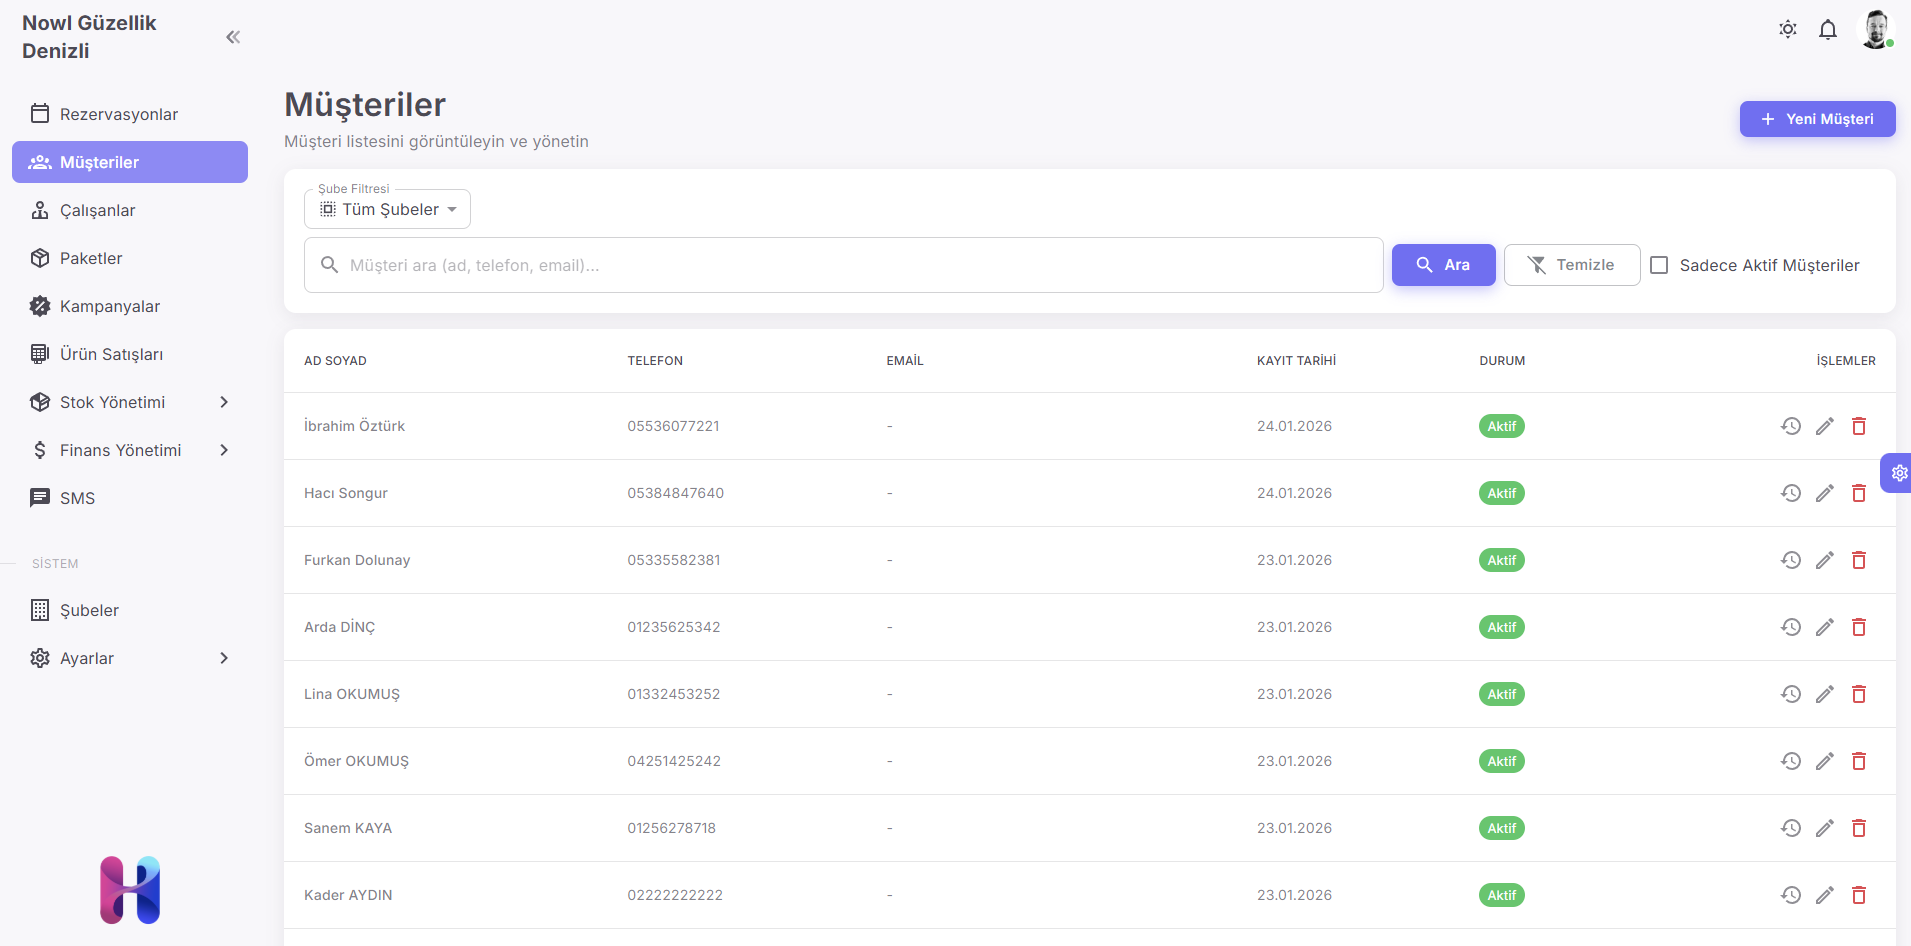The width and height of the screenshot is (1911, 946).
Task: Open the notifications bell
Action: 1827,30
